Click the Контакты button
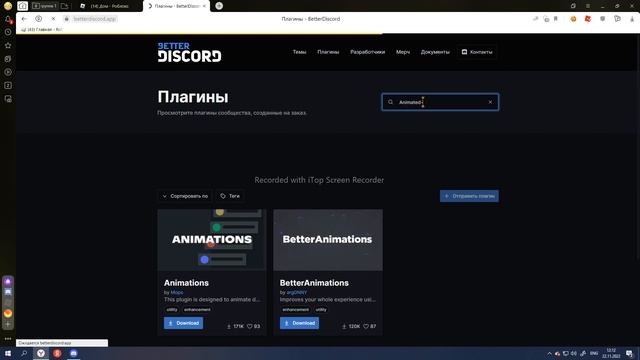This screenshot has height=360, width=640. pyautogui.click(x=477, y=52)
